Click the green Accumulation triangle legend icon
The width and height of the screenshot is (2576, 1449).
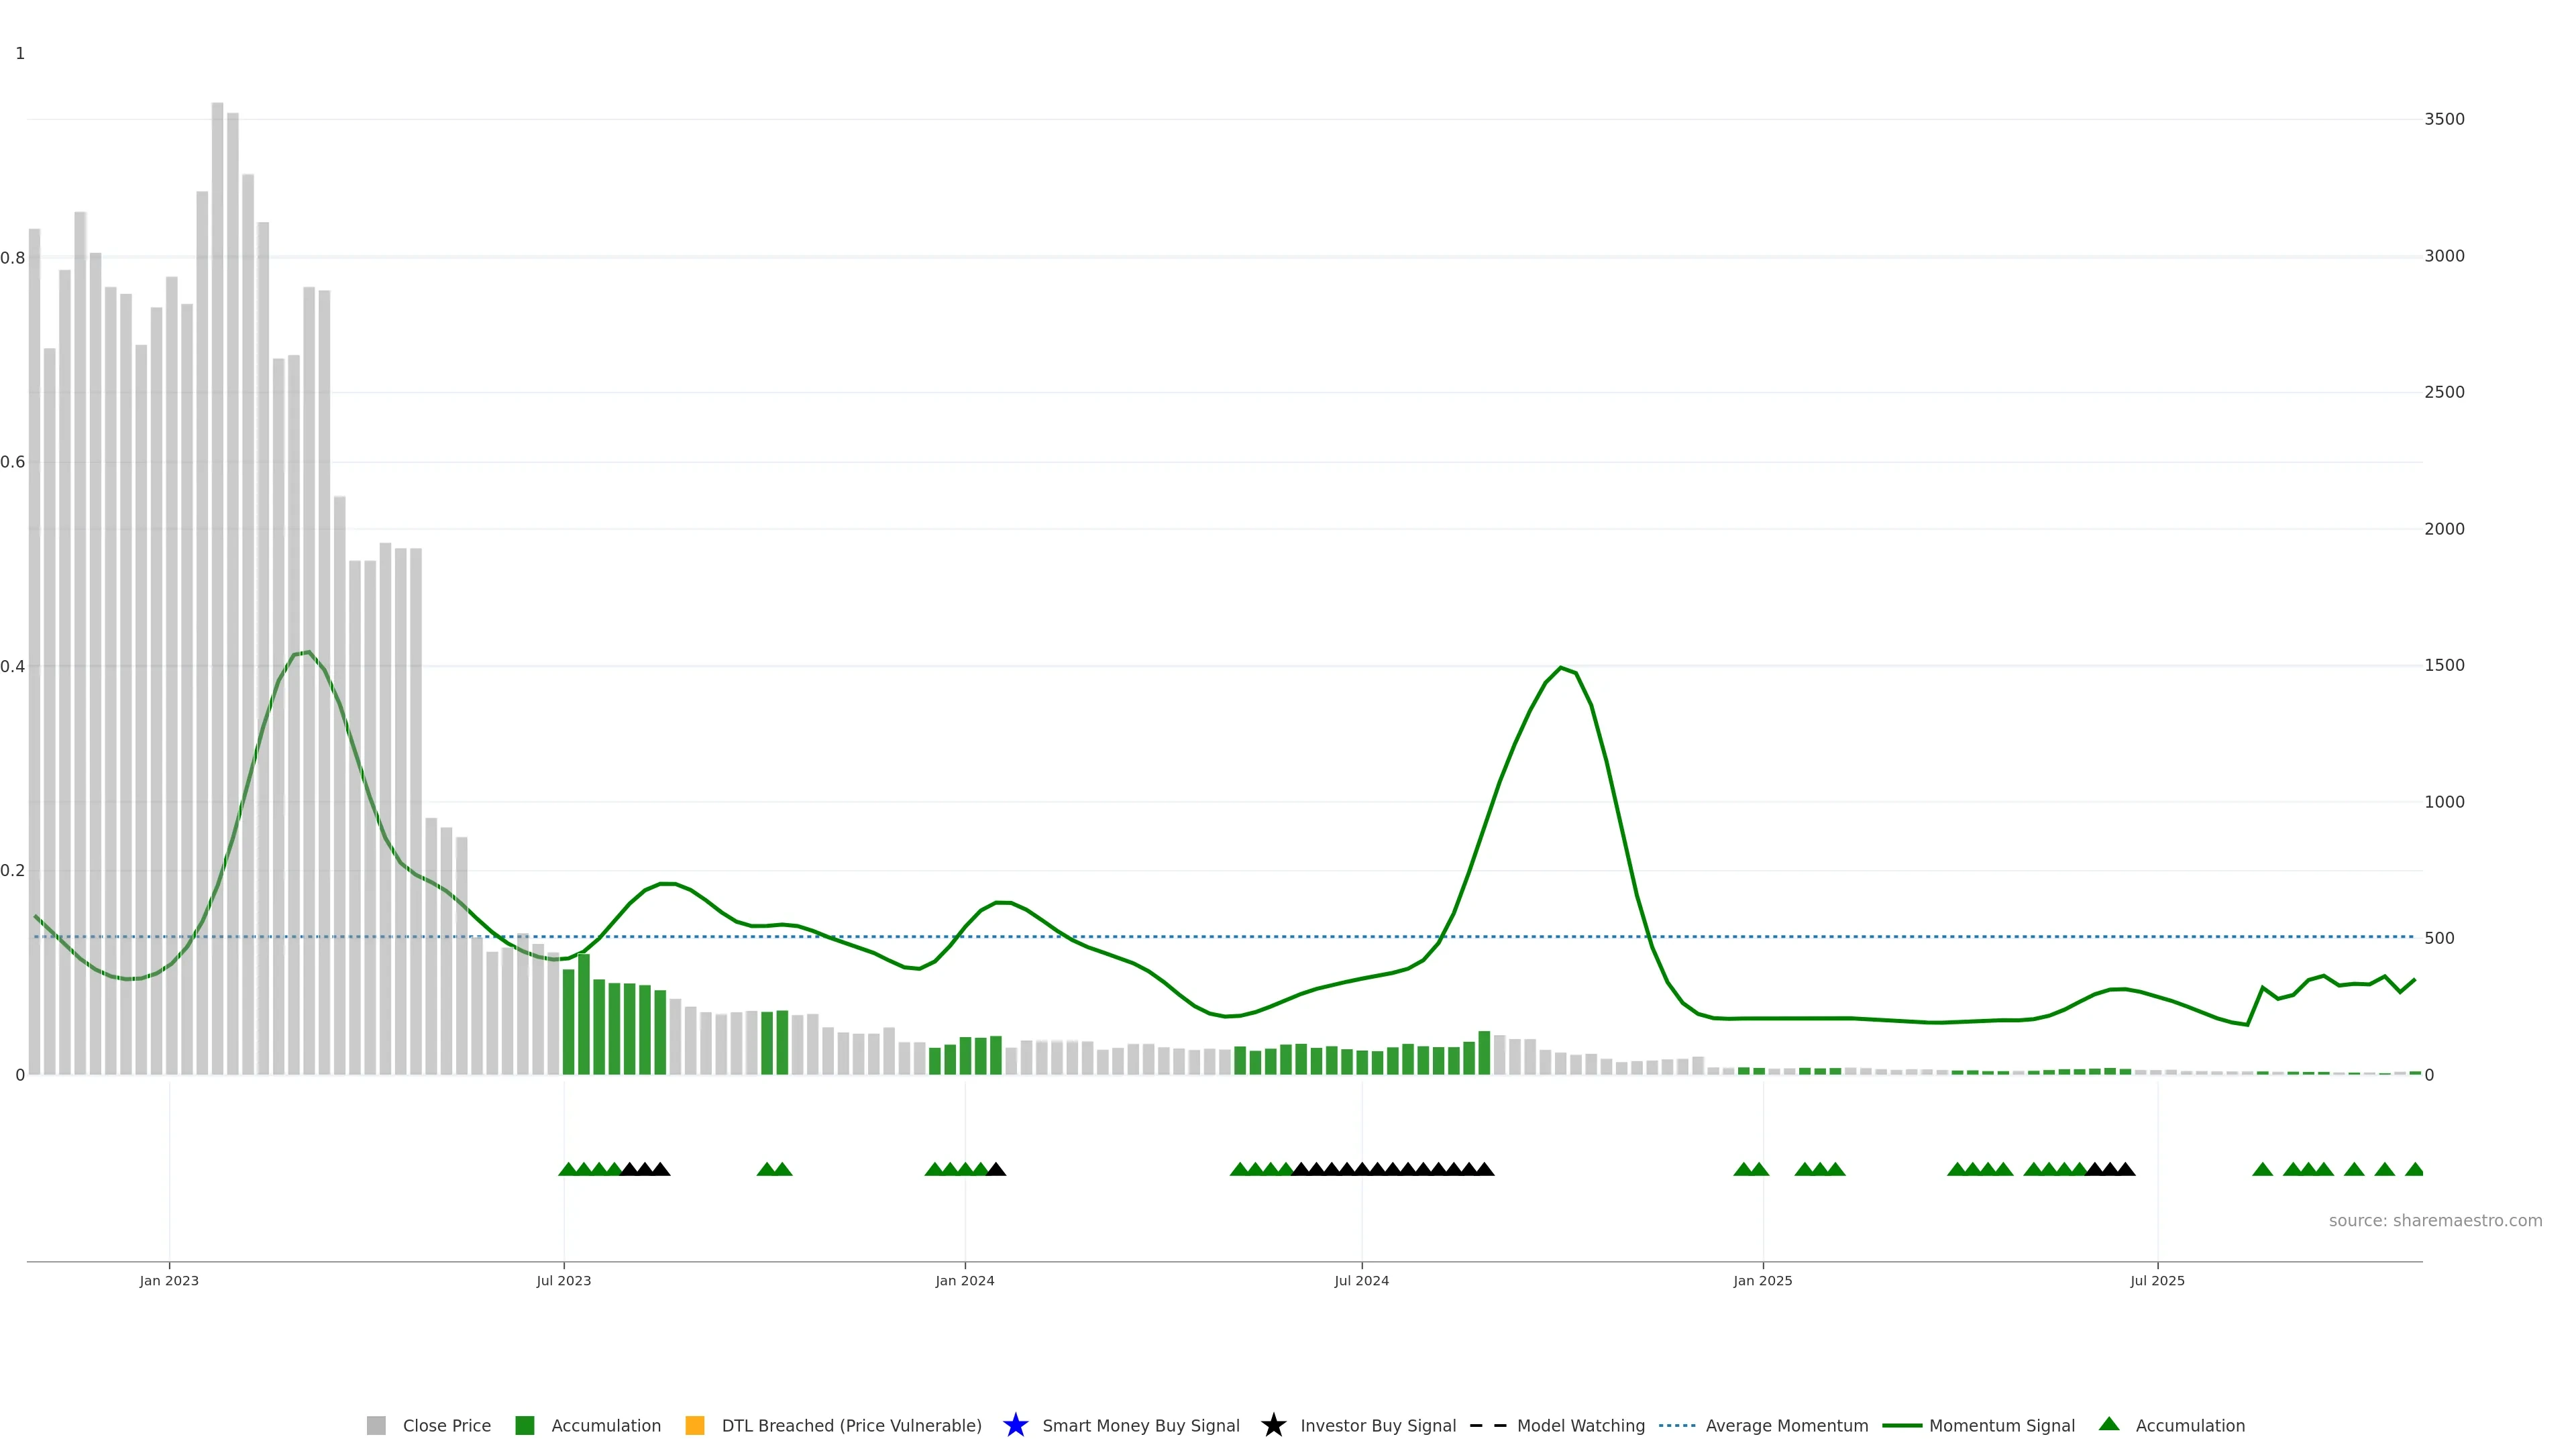(x=2109, y=1424)
